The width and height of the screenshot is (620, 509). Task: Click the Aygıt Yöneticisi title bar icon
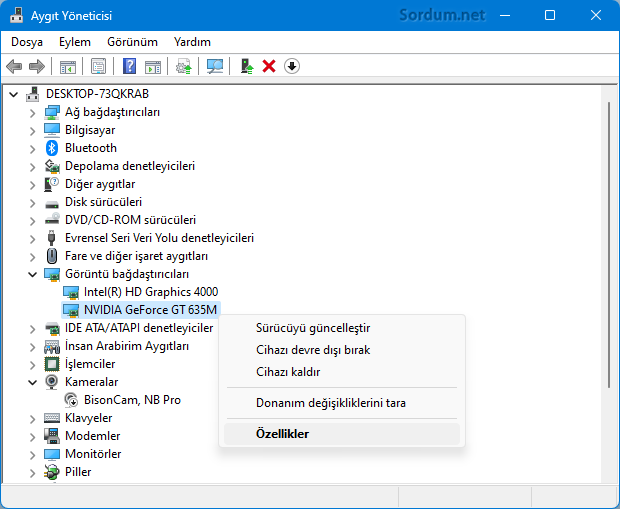17,15
